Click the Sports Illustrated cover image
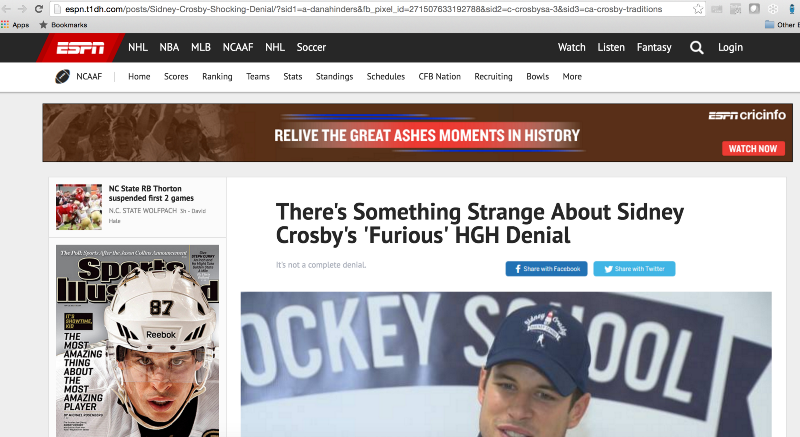Image resolution: width=800 pixels, height=437 pixels. (x=137, y=341)
